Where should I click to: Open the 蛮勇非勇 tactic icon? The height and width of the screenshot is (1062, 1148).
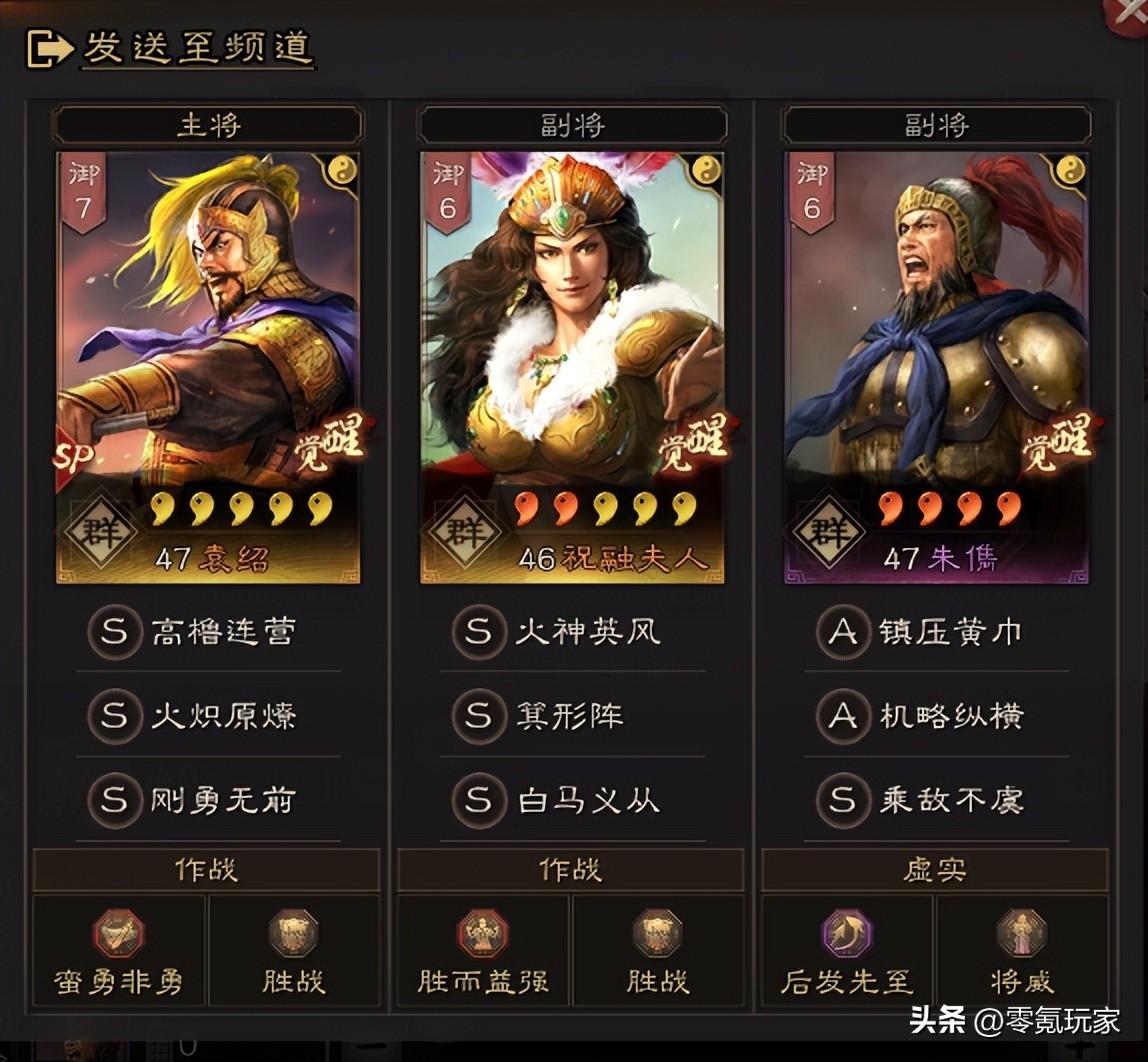[119, 933]
